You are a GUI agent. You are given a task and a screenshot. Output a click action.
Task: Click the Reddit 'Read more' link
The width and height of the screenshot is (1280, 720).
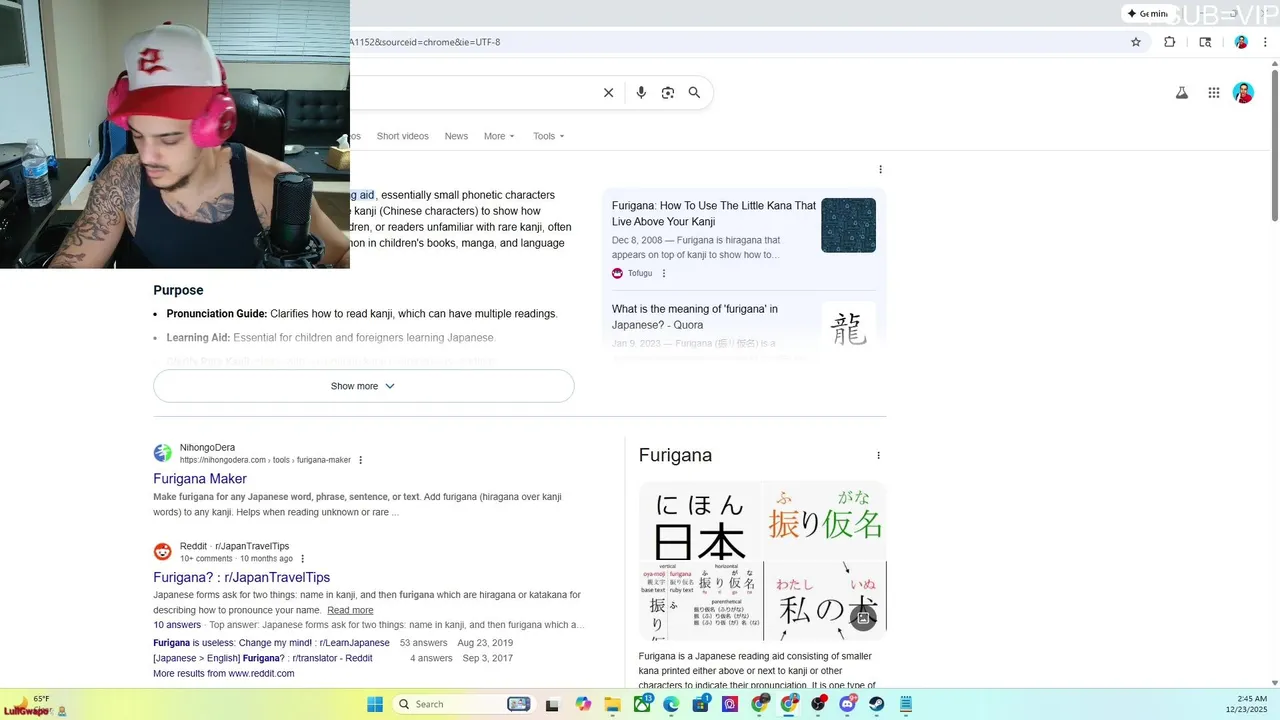pyautogui.click(x=350, y=610)
